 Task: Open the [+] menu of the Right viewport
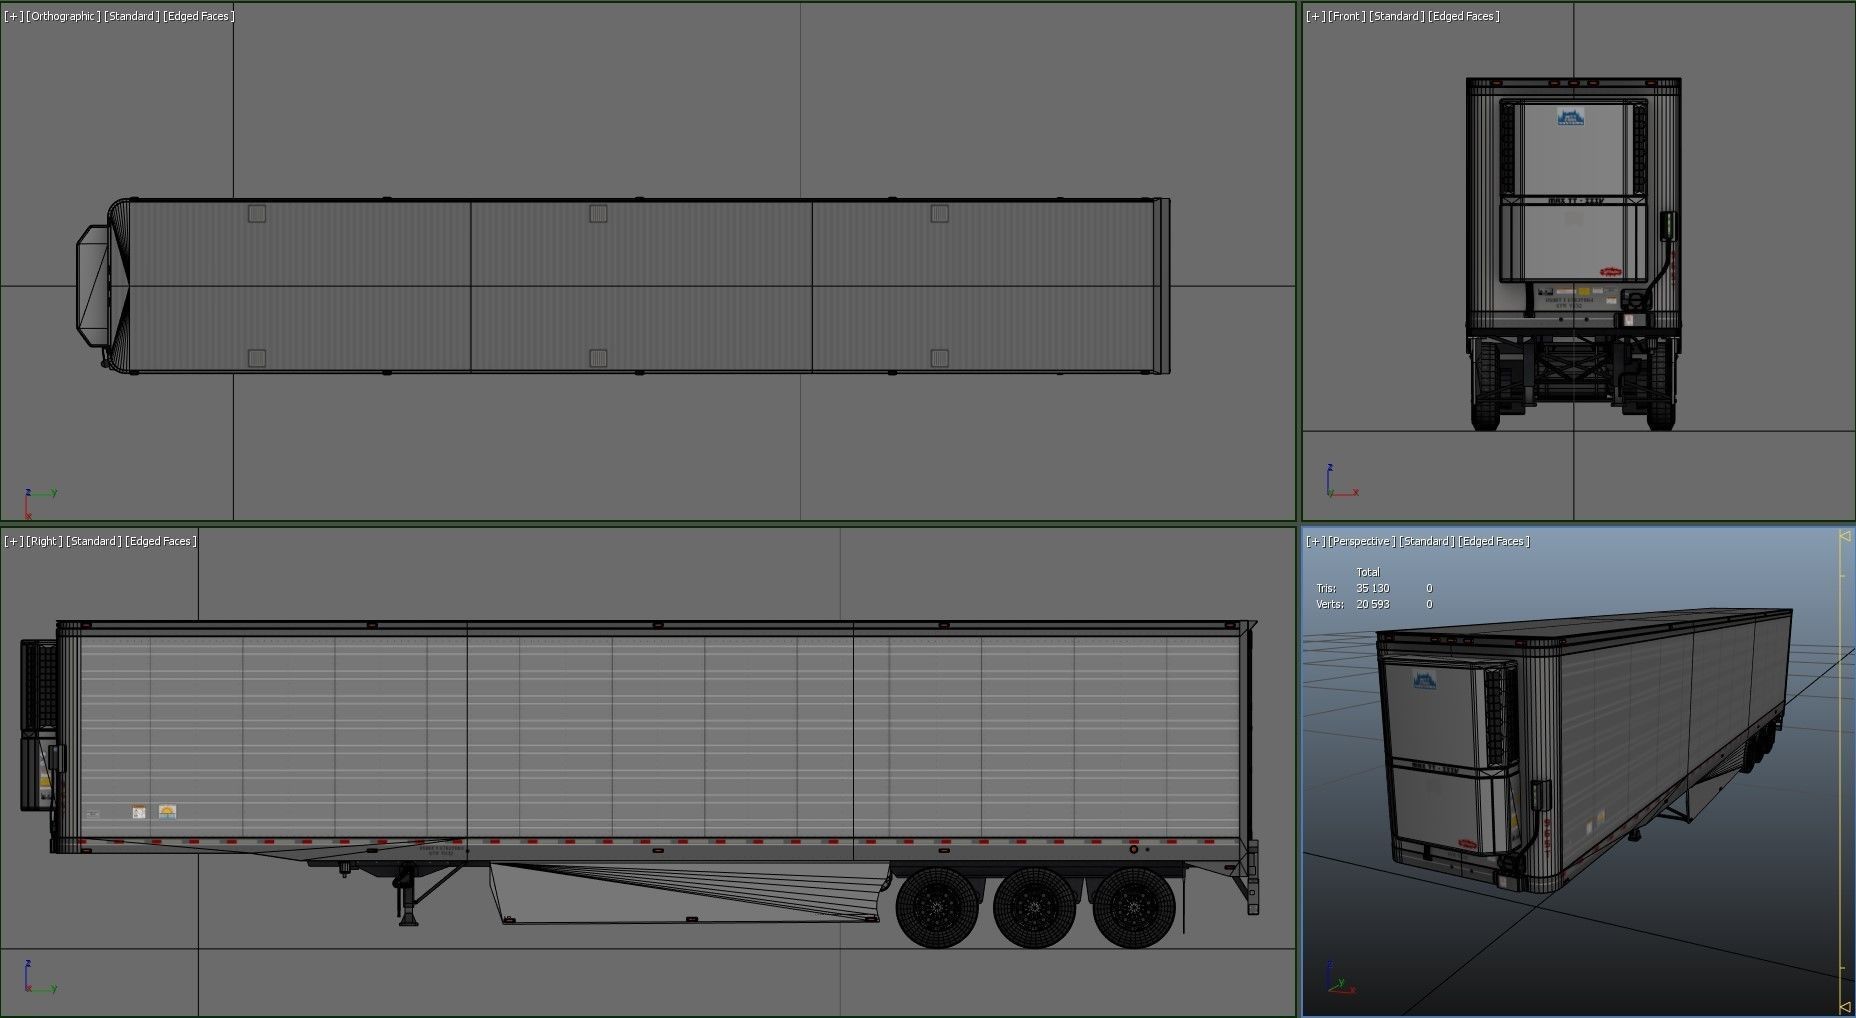tap(13, 541)
